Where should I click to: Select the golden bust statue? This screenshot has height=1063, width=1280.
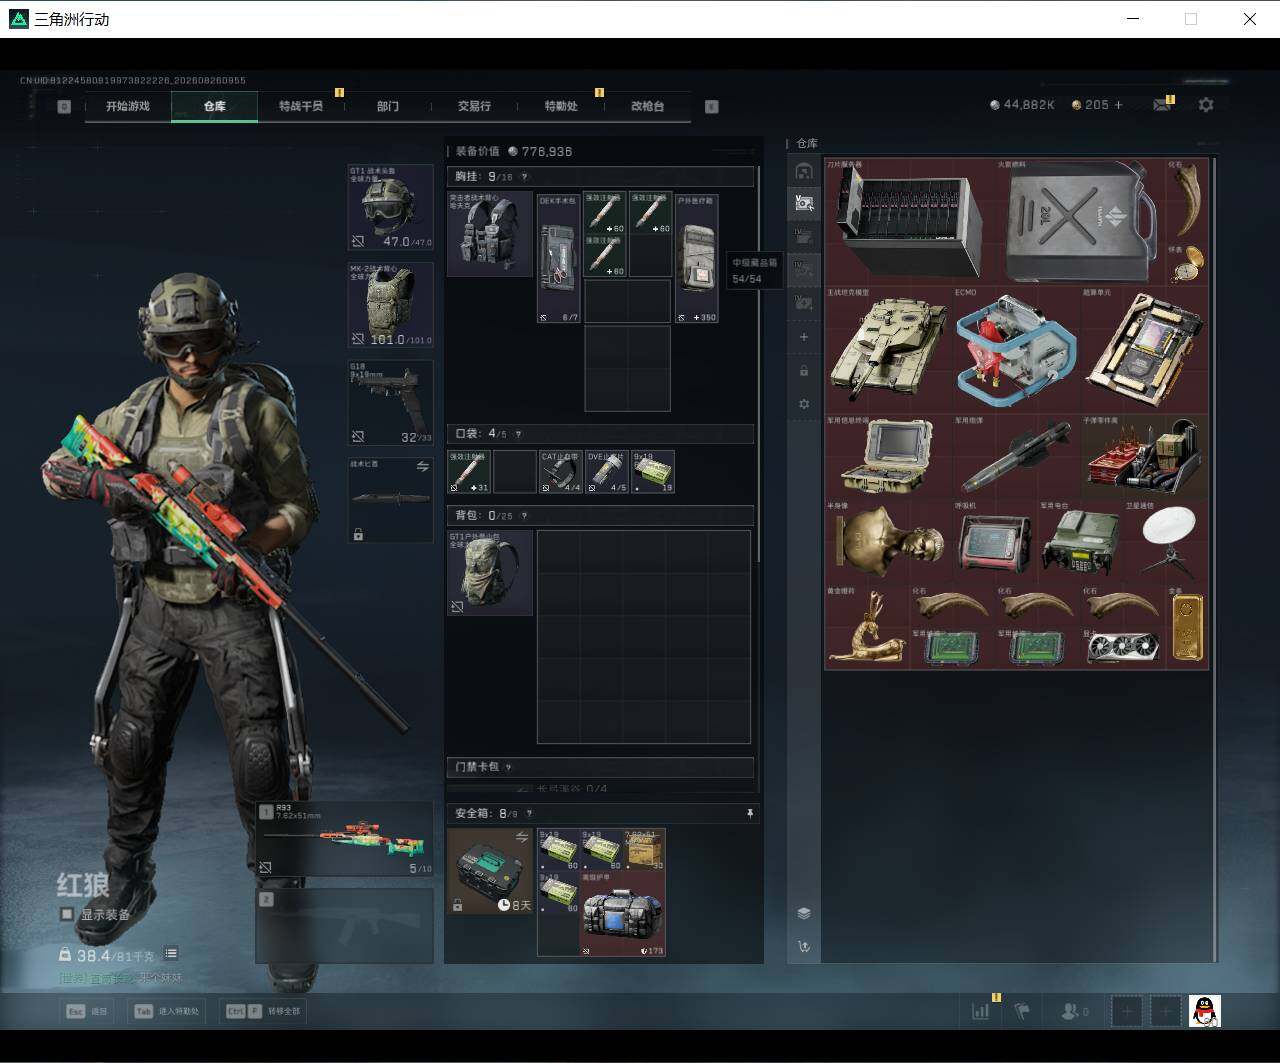pyautogui.click(x=888, y=542)
